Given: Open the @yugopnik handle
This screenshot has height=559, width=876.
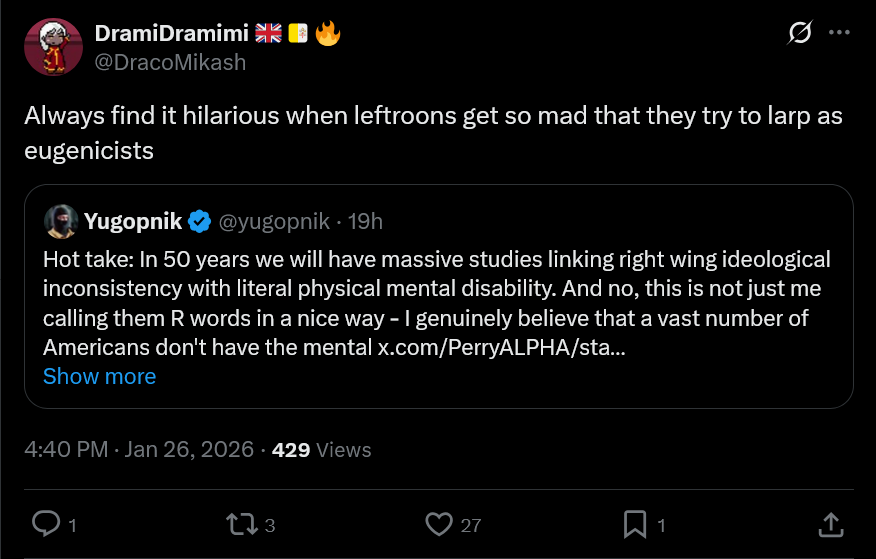Looking at the screenshot, I should pyautogui.click(x=274, y=221).
